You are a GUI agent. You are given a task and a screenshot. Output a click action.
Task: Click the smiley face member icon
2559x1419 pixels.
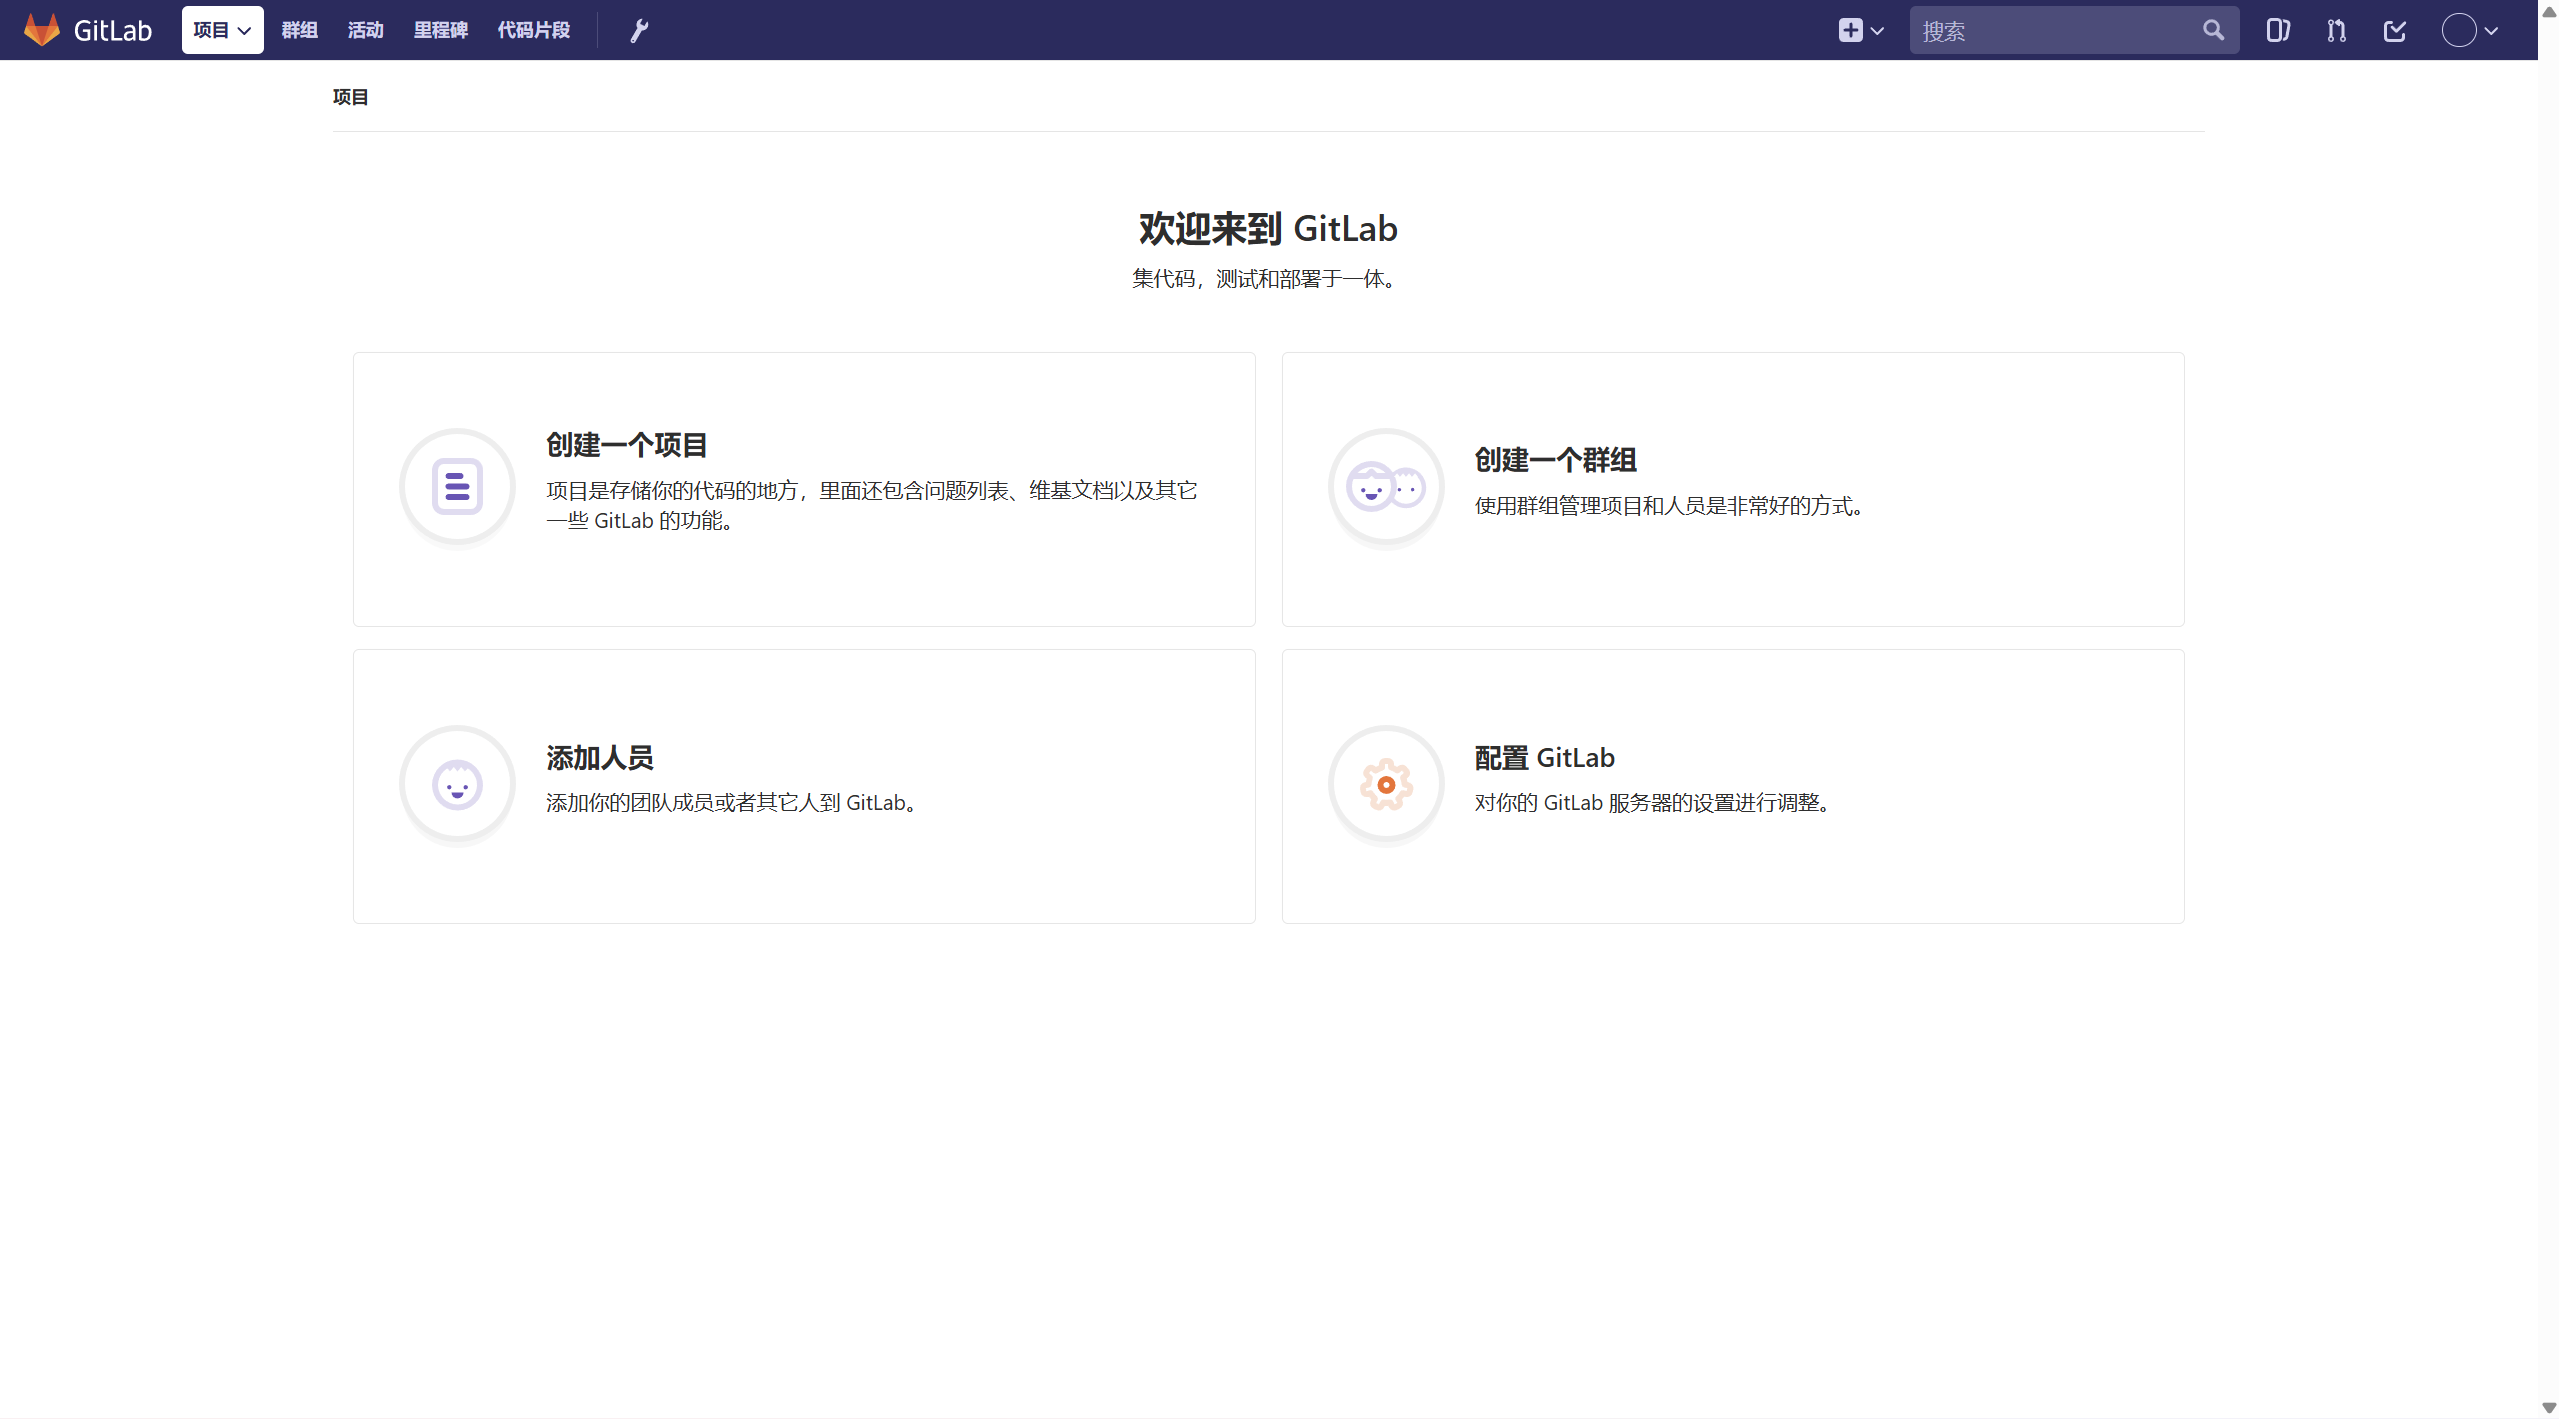[x=457, y=784]
